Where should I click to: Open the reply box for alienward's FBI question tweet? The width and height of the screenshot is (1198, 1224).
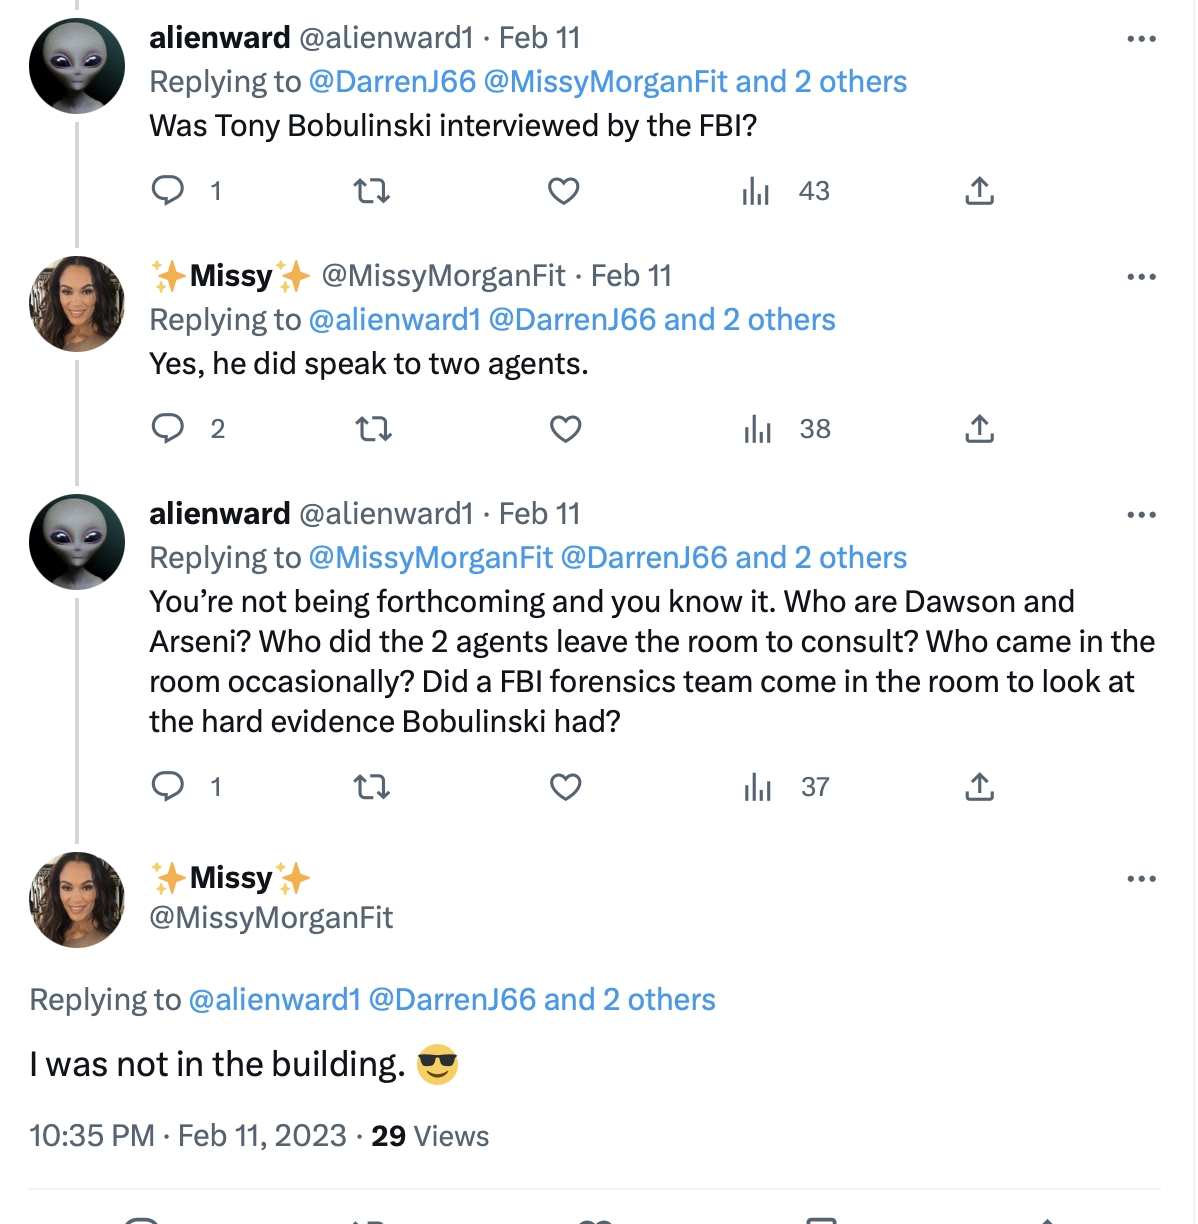(169, 190)
